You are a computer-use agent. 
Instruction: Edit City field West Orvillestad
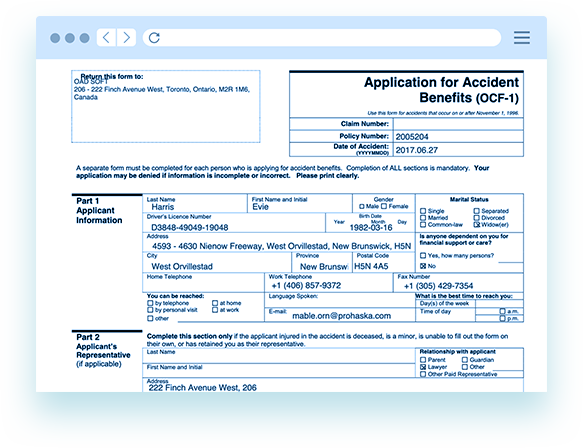click(217, 263)
